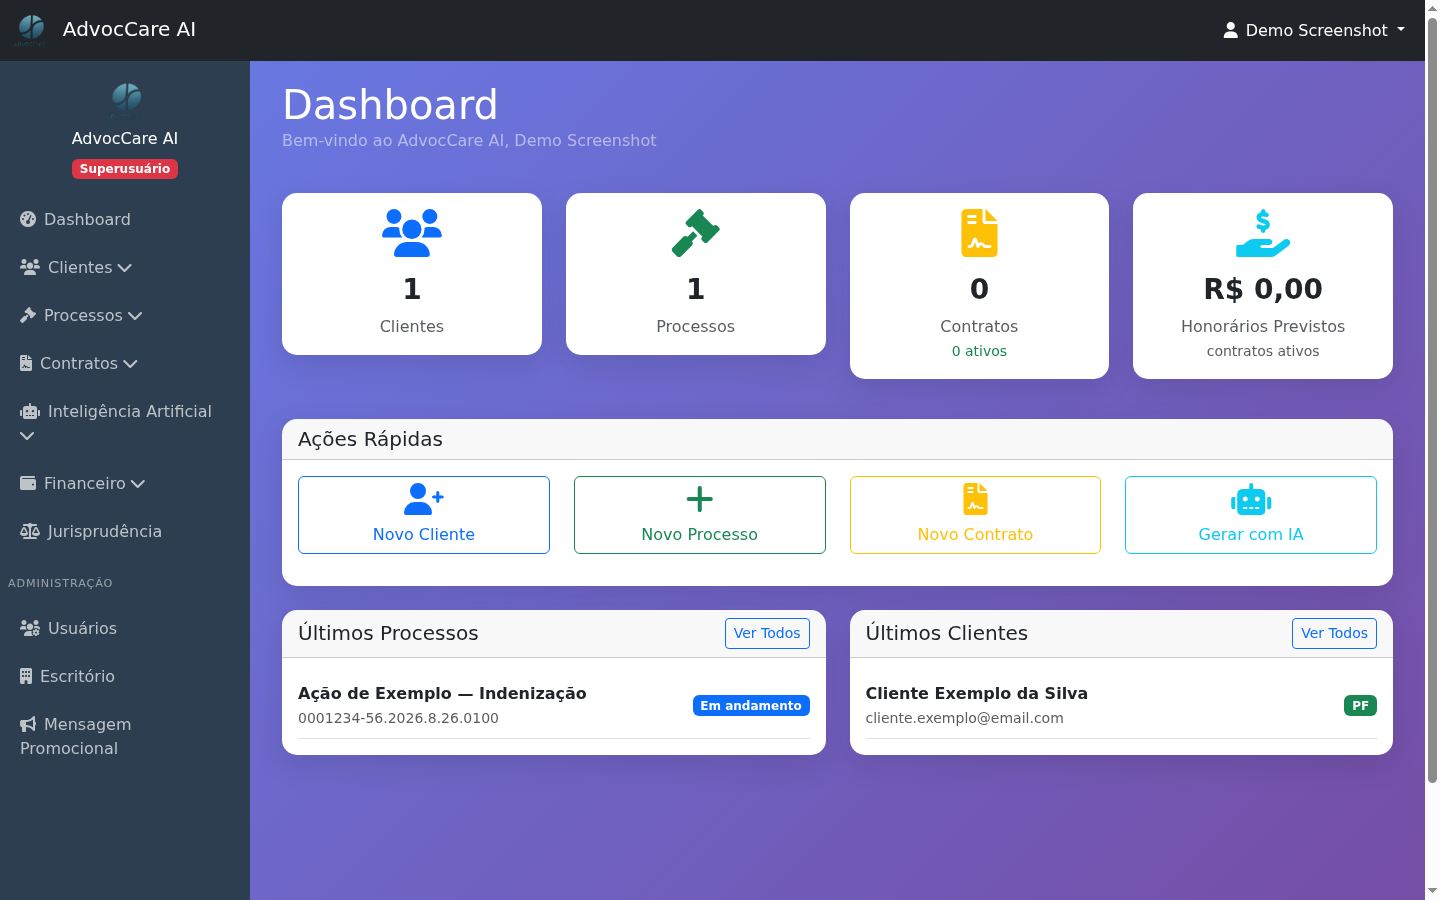Screen dimensions: 1440x900
Task: Click the vertical page scrollbar thumb
Action: [x=1432, y=400]
